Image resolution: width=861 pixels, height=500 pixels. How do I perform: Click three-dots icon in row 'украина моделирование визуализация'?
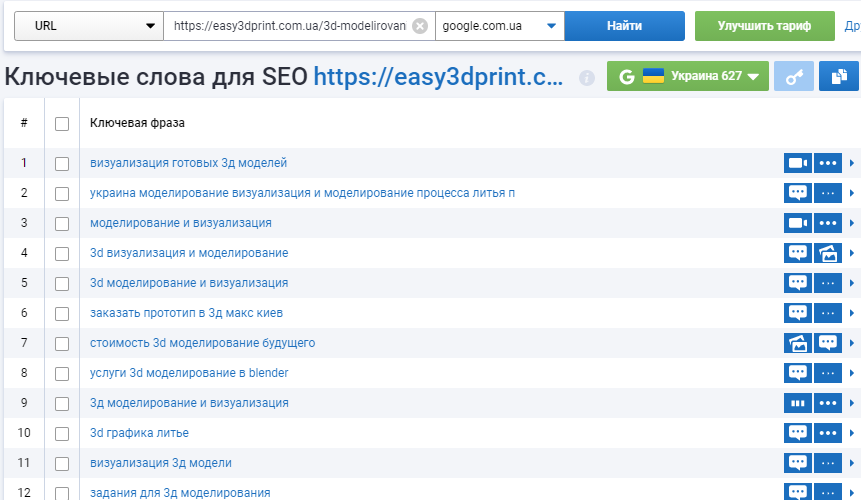click(x=828, y=193)
